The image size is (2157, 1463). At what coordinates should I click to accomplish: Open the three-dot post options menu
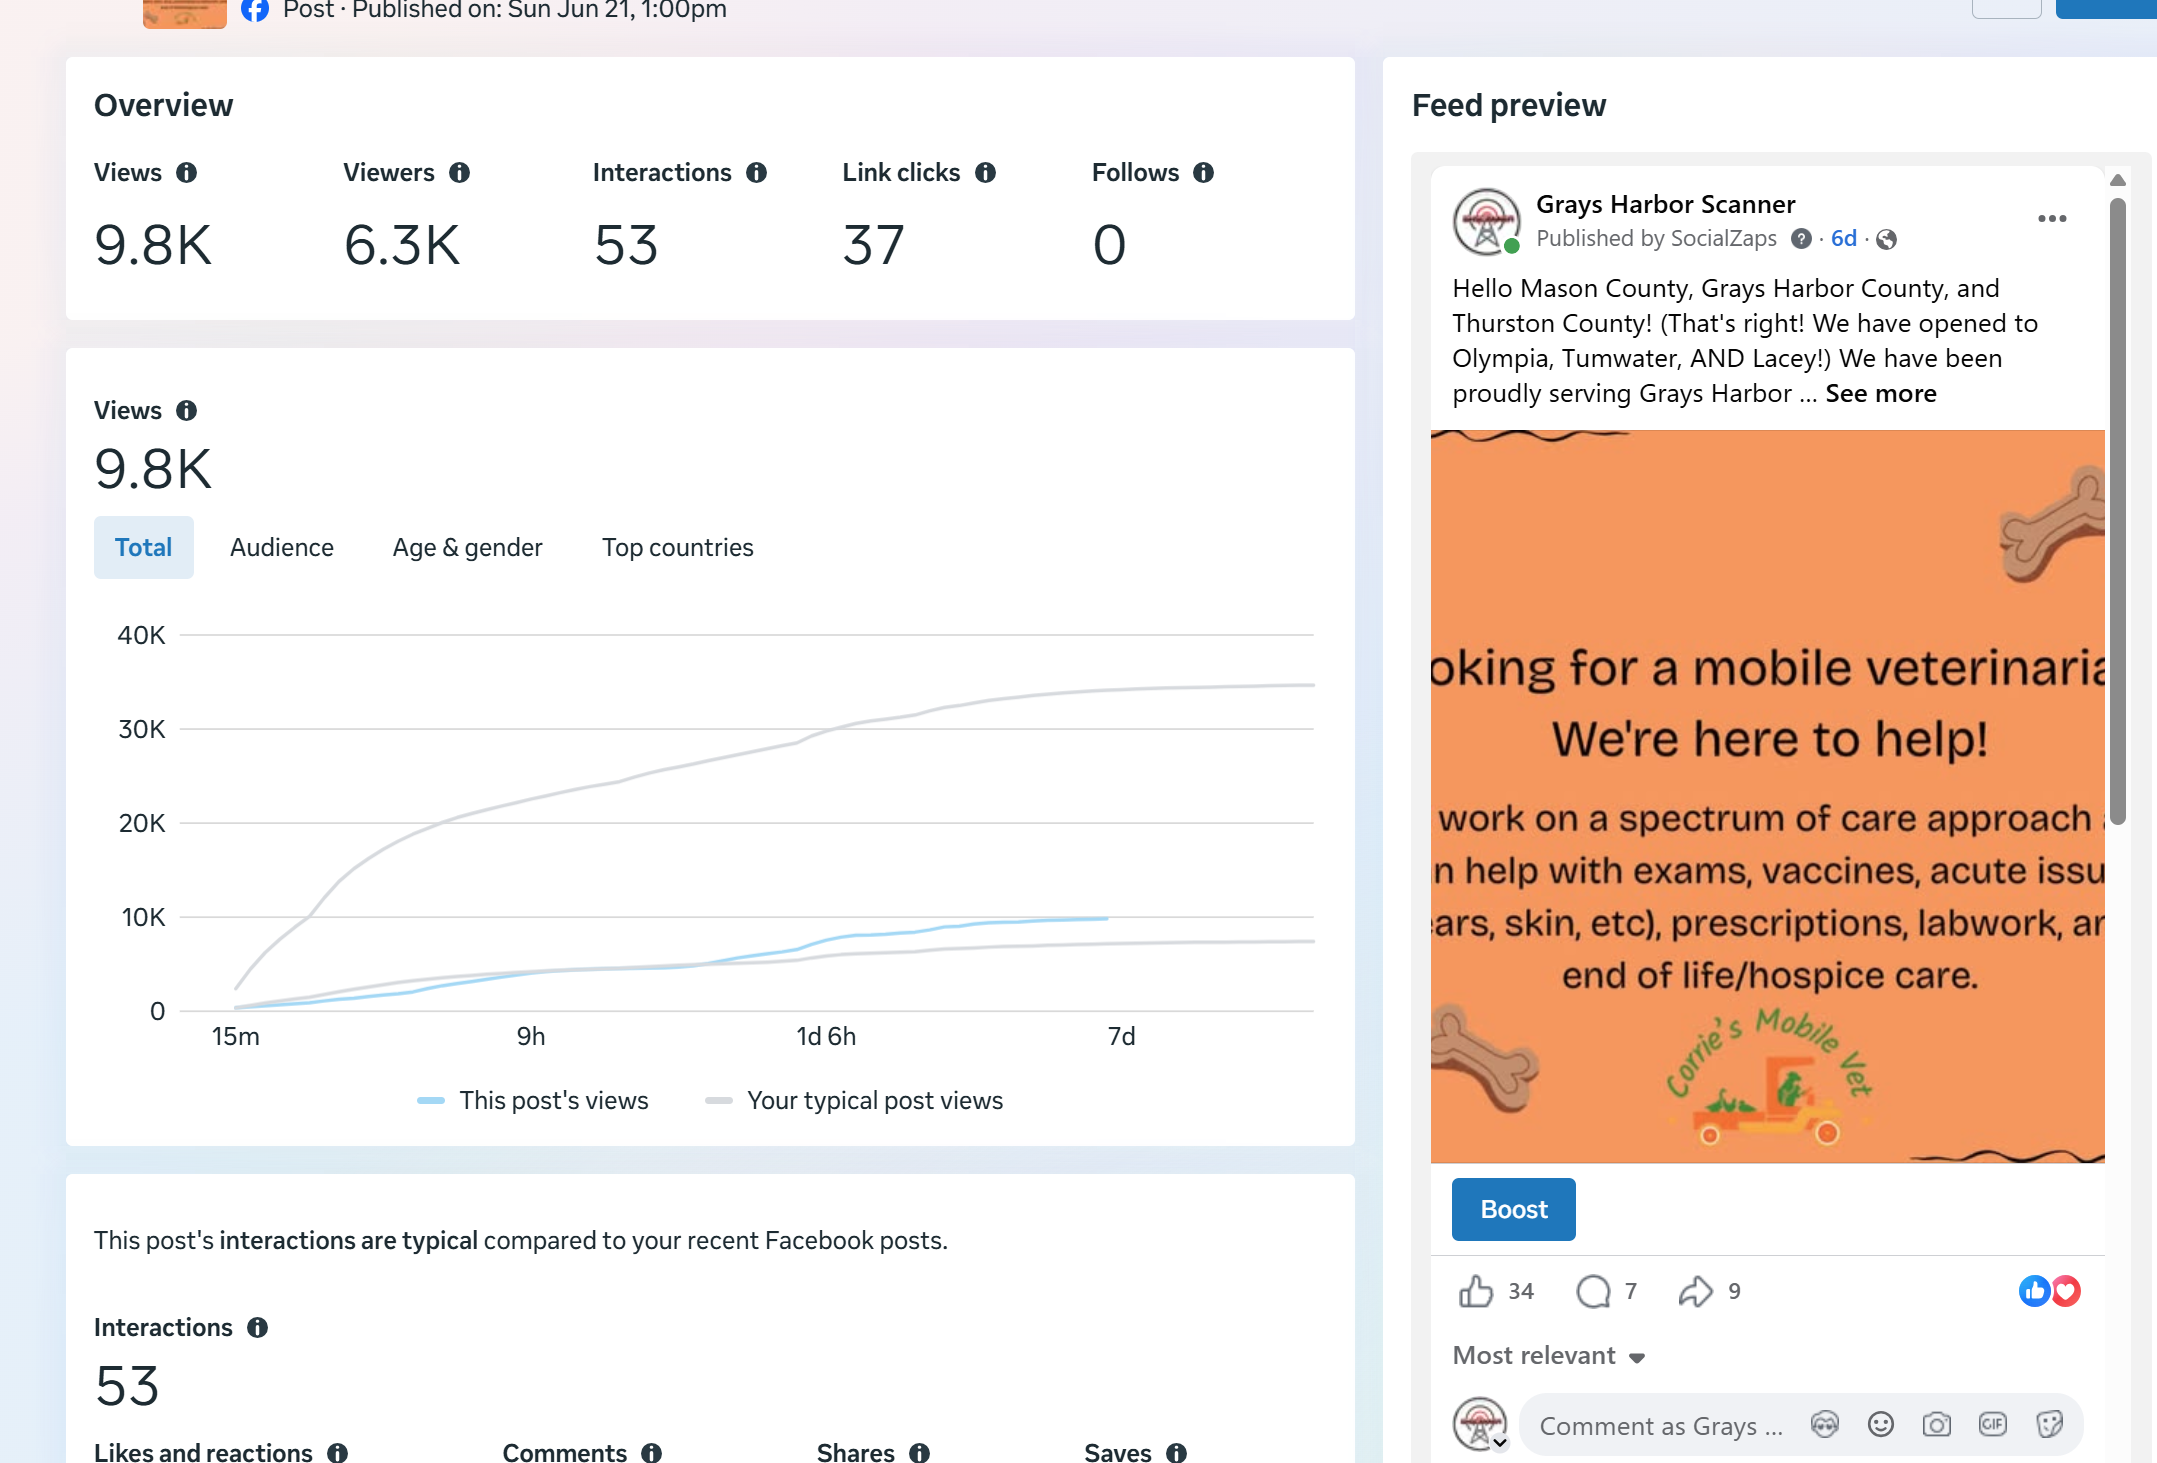pyautogui.click(x=2052, y=218)
